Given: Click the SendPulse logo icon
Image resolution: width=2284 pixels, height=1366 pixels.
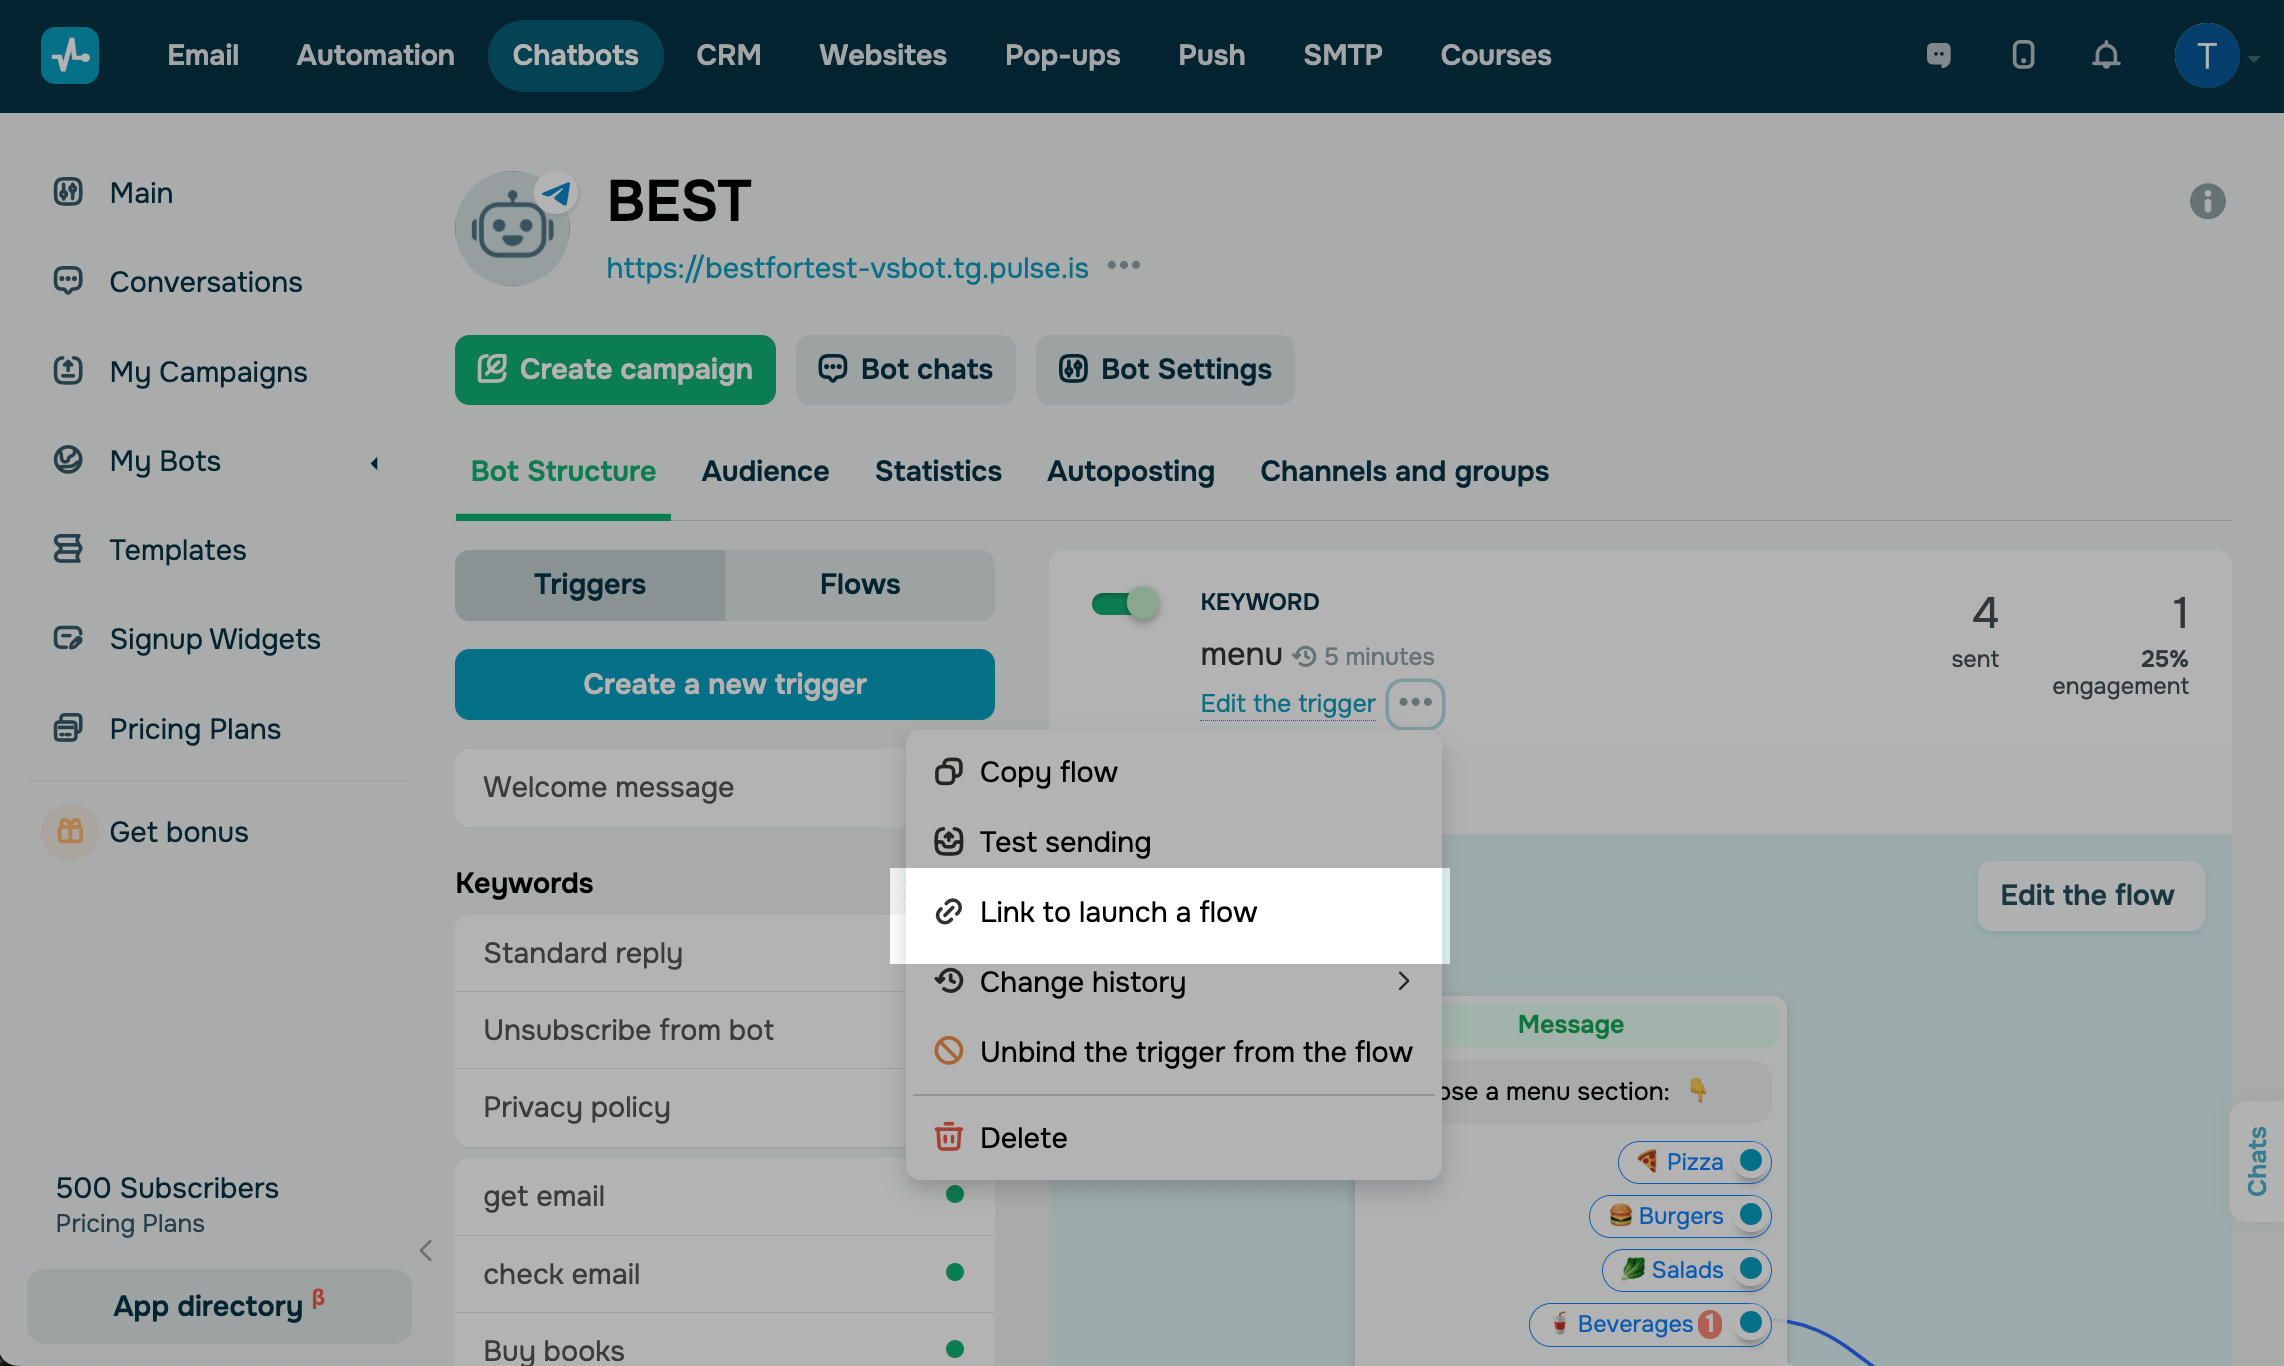Looking at the screenshot, I should [70, 55].
